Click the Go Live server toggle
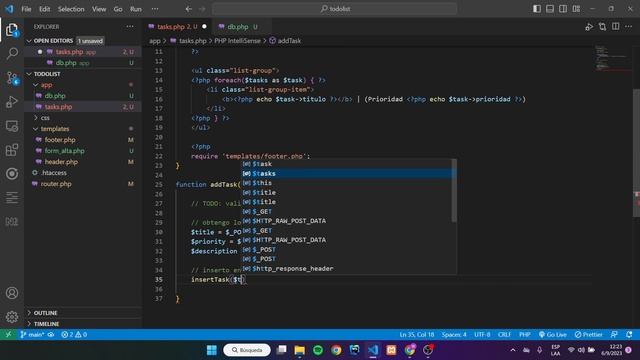640x360 pixels. click(552, 334)
